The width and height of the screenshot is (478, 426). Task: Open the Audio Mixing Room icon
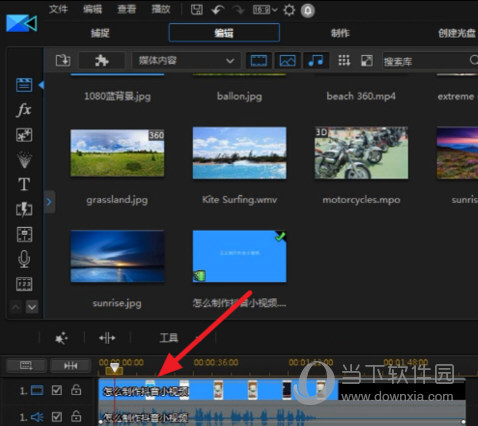point(24,234)
